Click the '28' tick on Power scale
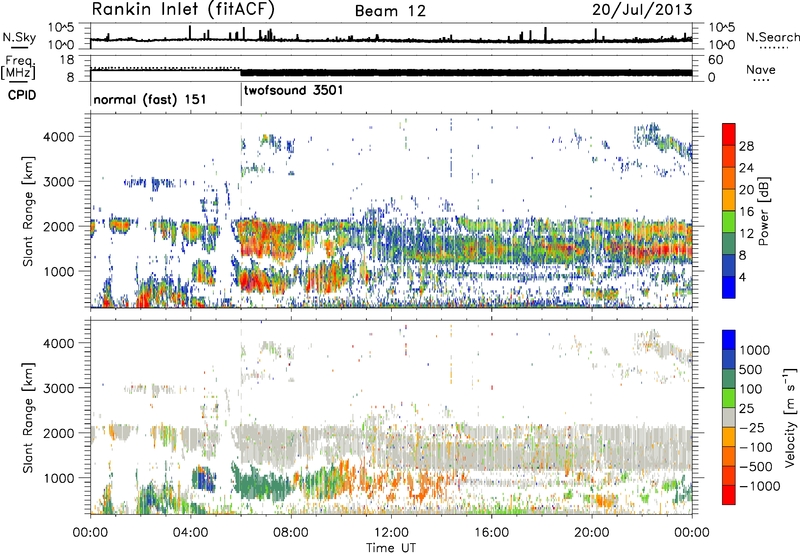 point(746,146)
